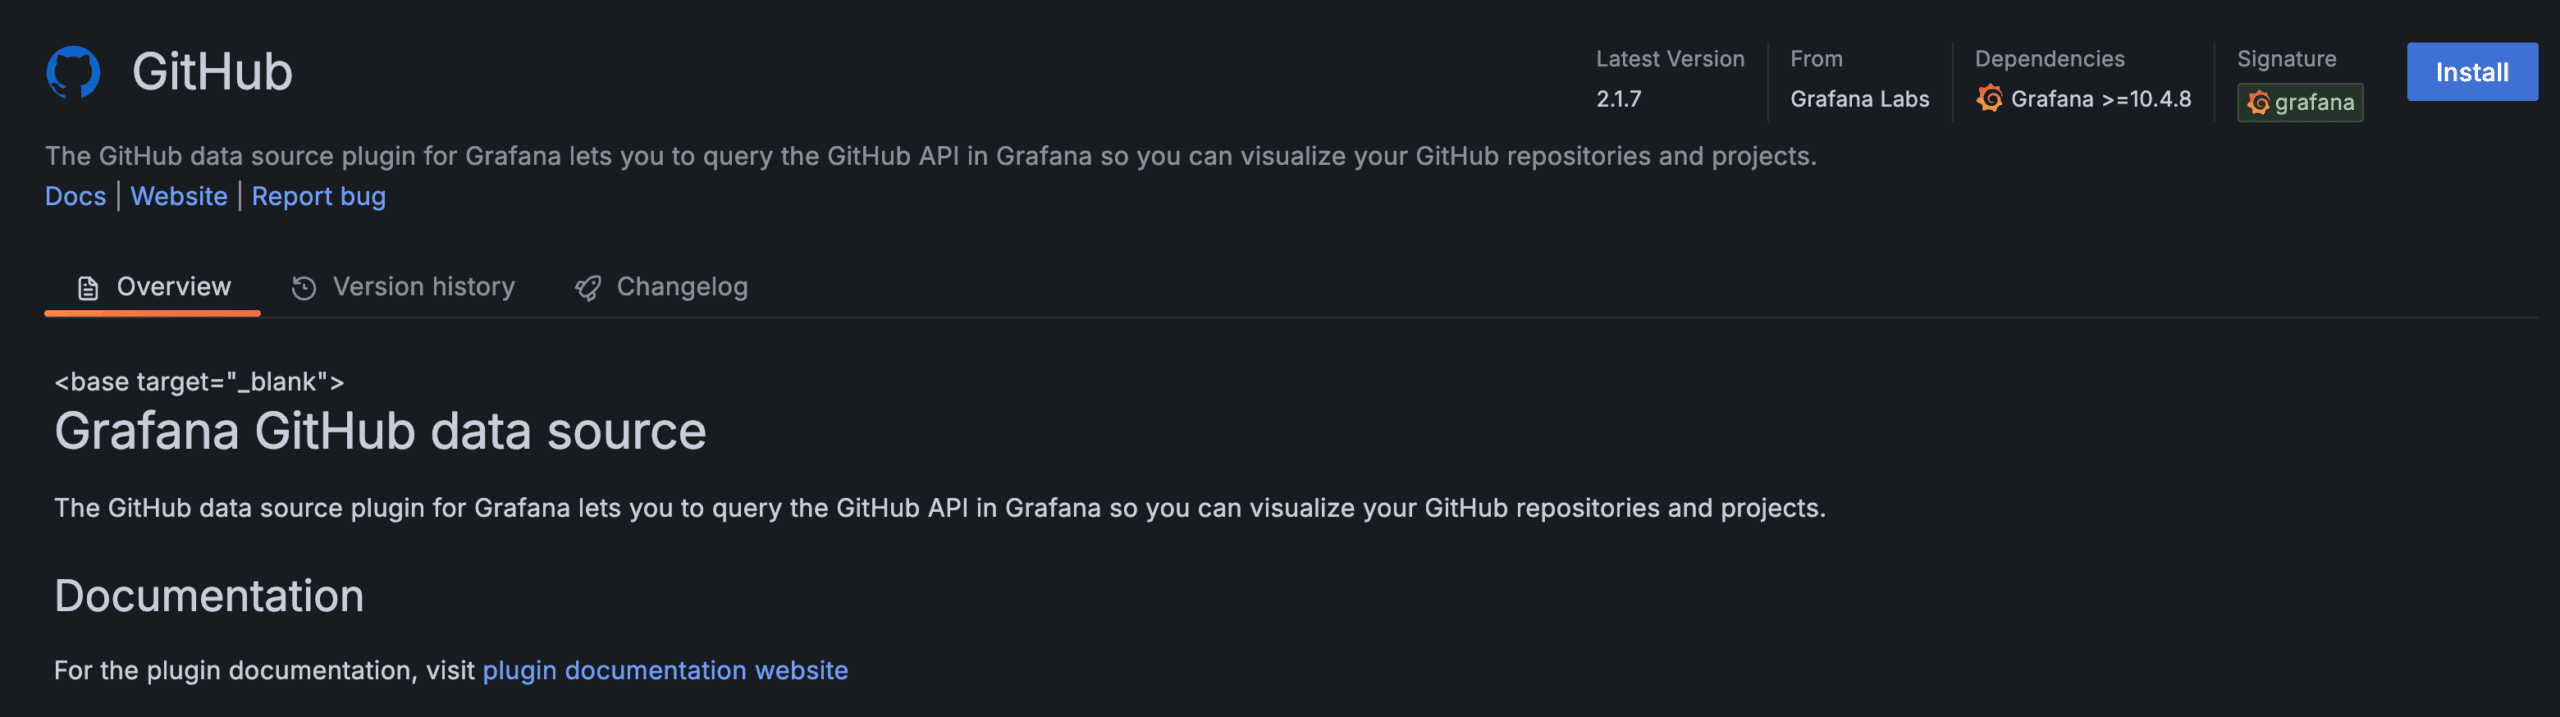Click the Grafana >=10.4.8 dependency text
The image size is (2560, 717).
tap(2101, 99)
